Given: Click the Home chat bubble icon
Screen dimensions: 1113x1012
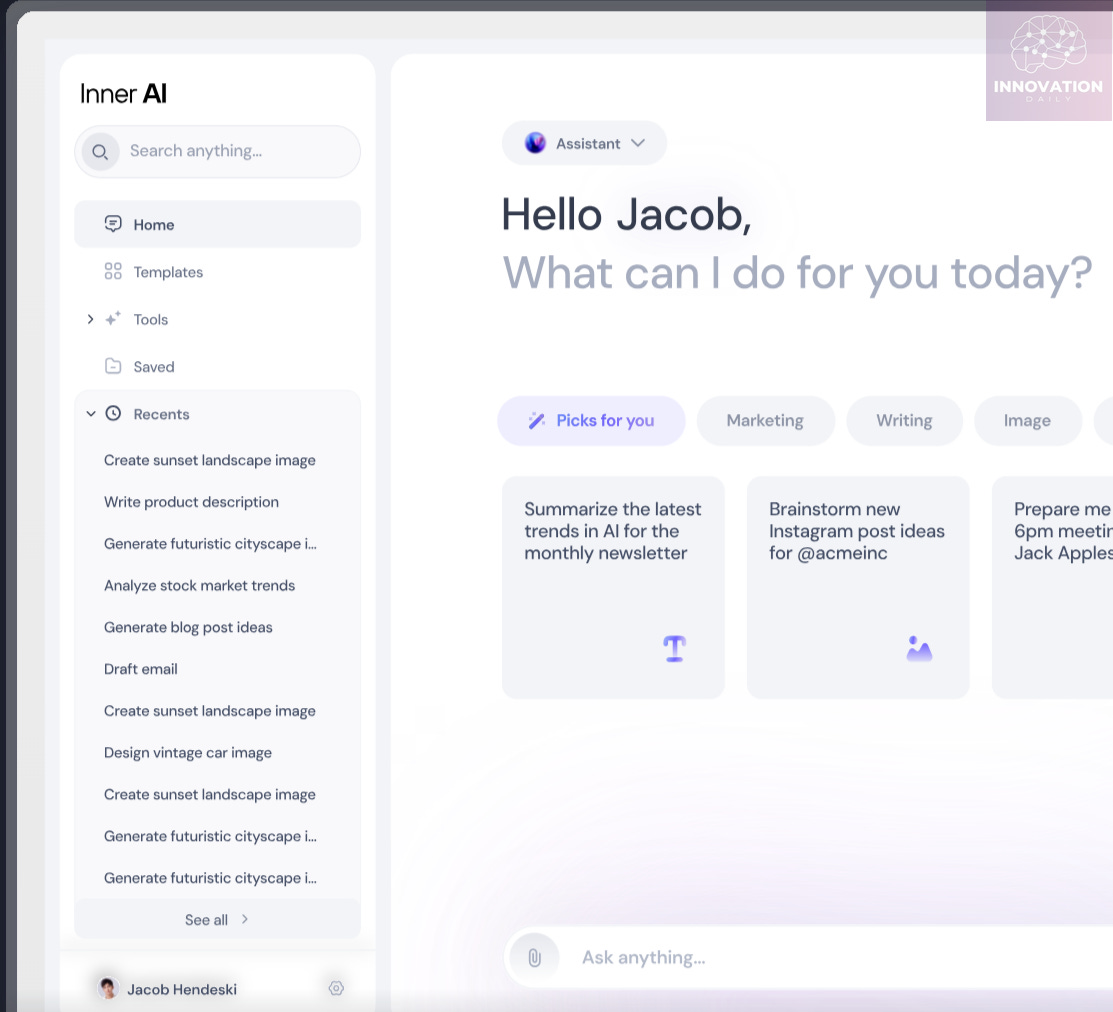Looking at the screenshot, I should tap(113, 224).
